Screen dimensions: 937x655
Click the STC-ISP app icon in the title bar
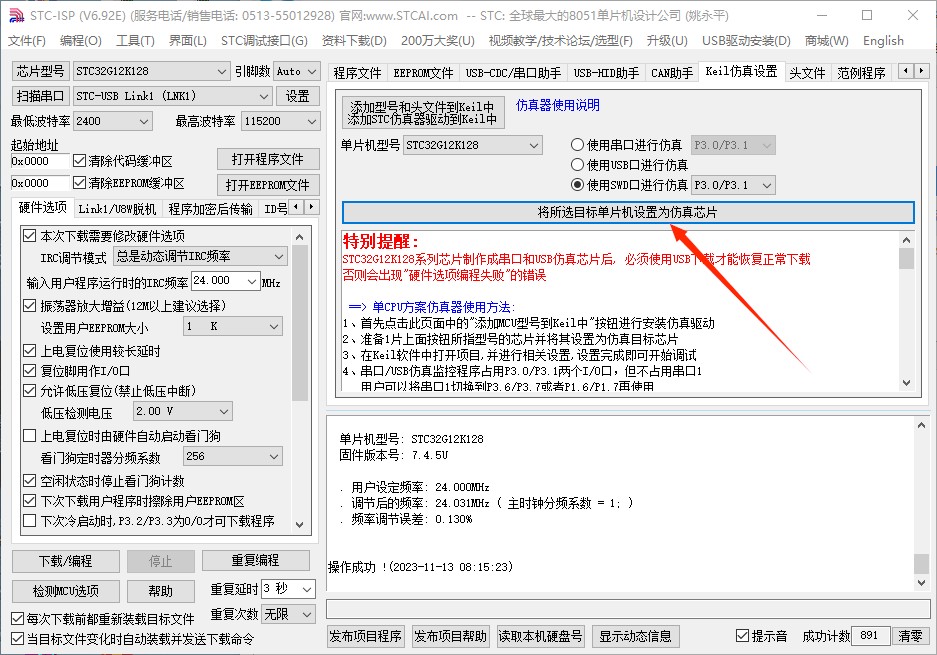(x=16, y=15)
